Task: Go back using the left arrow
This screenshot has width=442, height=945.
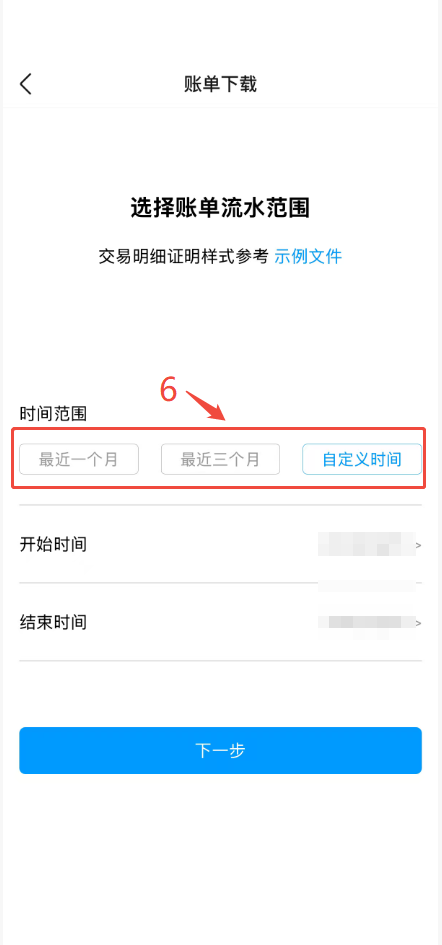Action: click(25, 84)
